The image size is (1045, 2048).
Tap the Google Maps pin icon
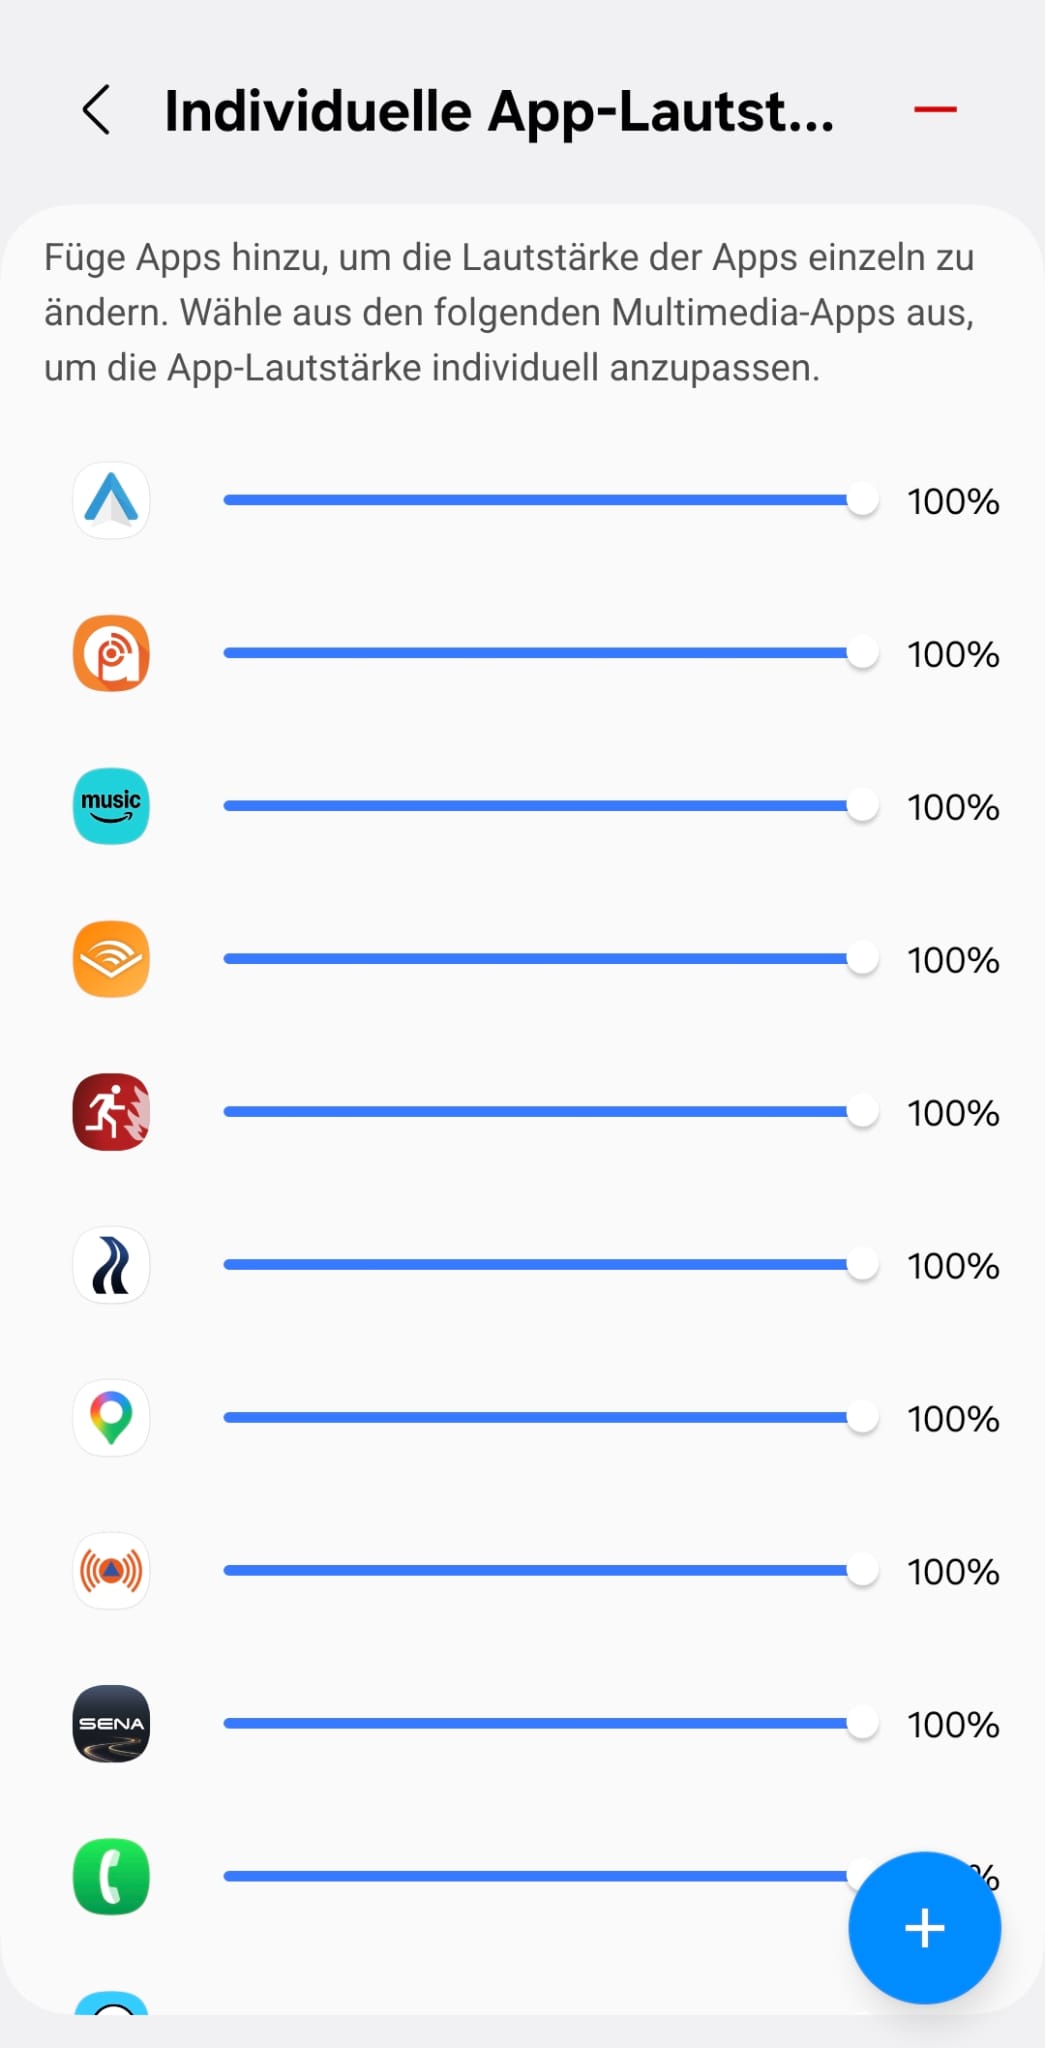click(x=111, y=1418)
